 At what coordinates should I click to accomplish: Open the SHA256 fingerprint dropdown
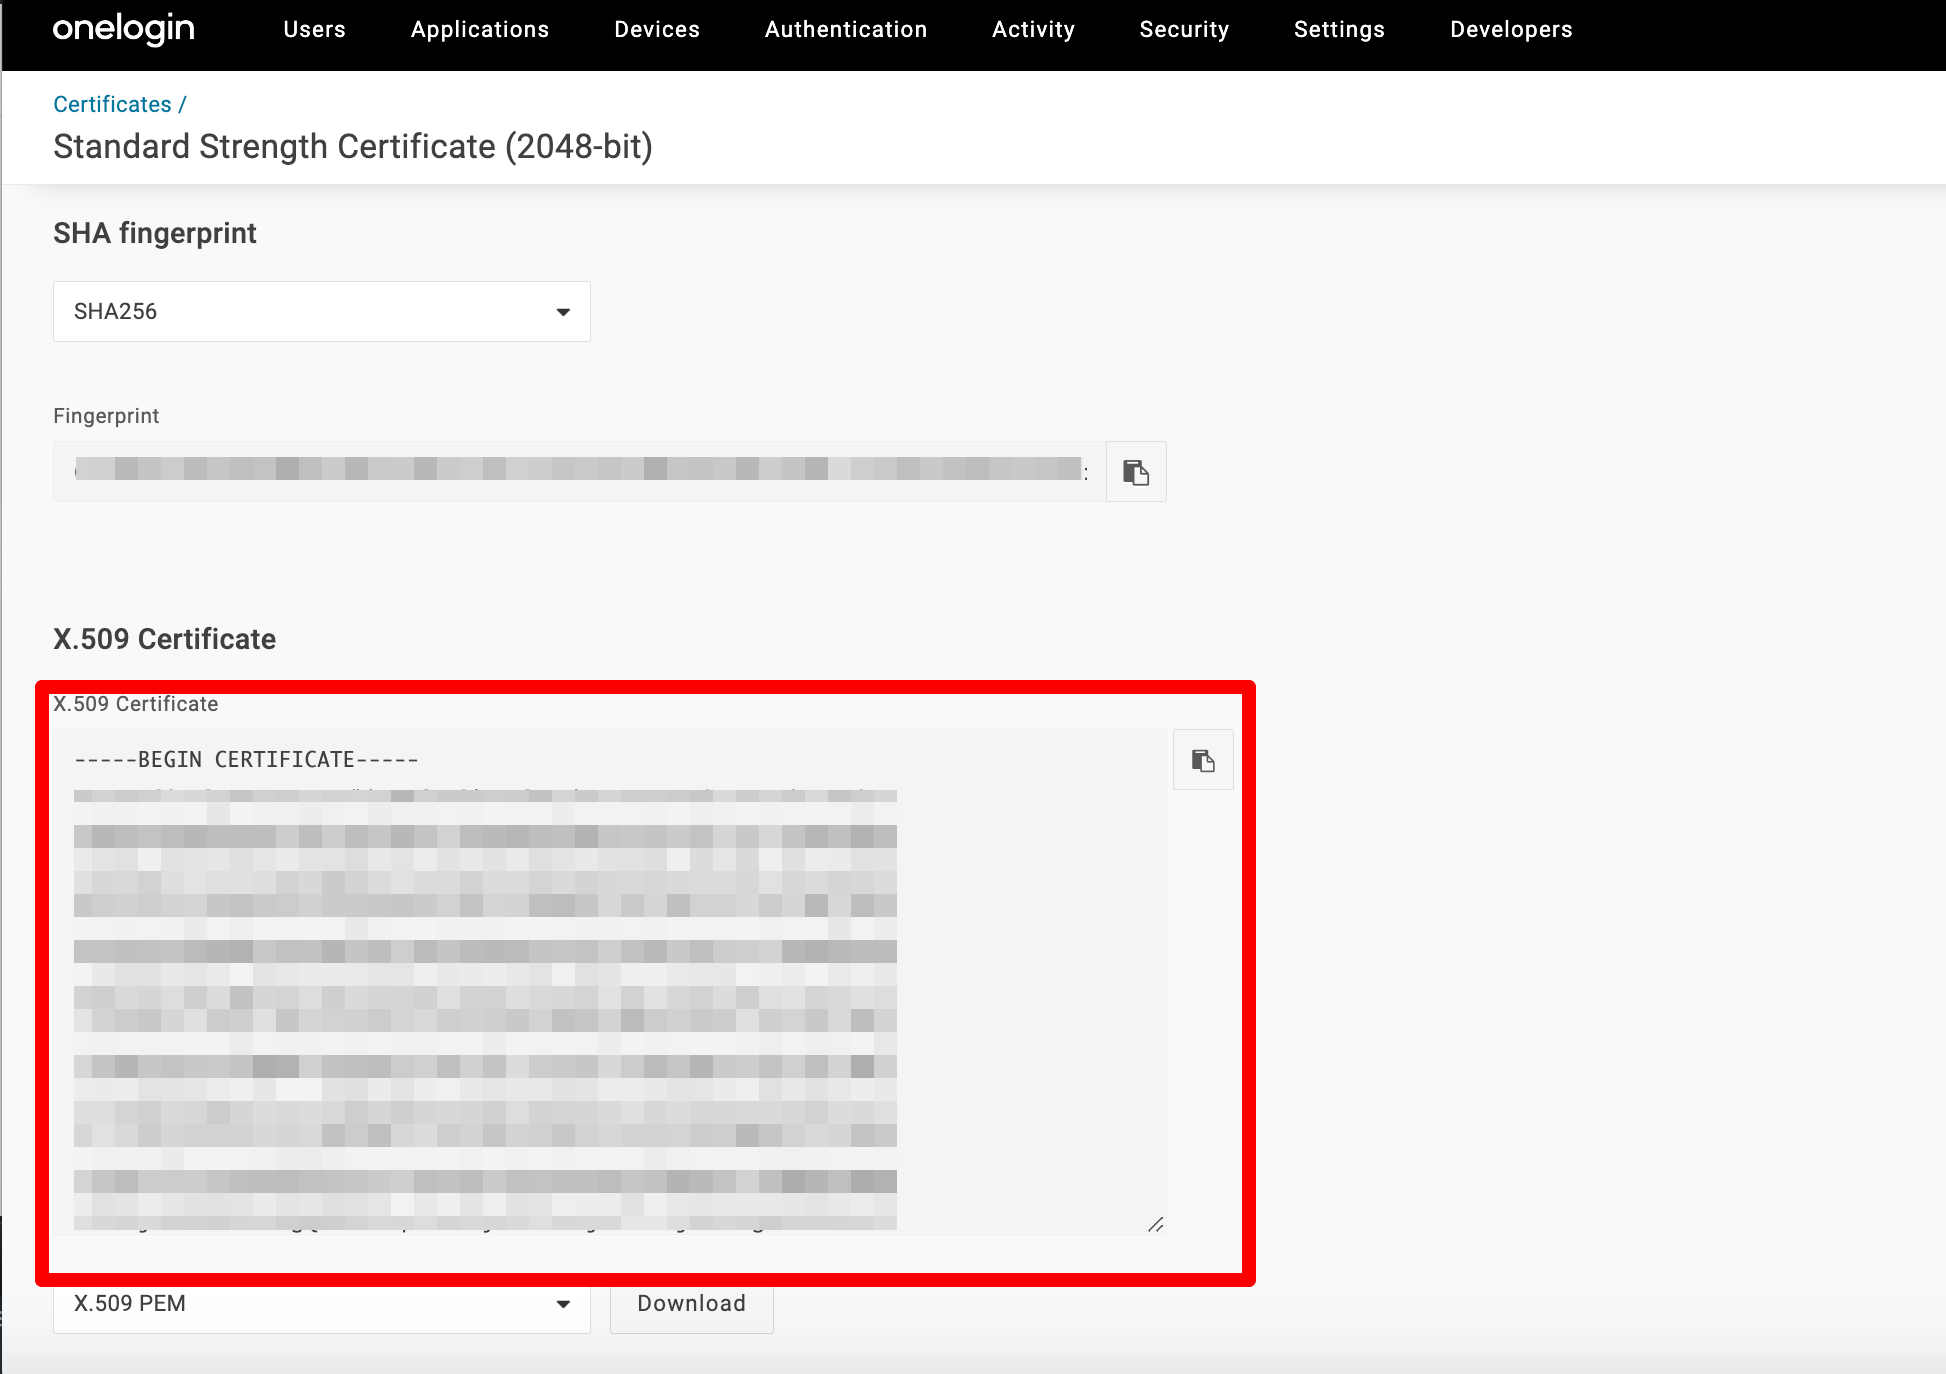coord(321,312)
